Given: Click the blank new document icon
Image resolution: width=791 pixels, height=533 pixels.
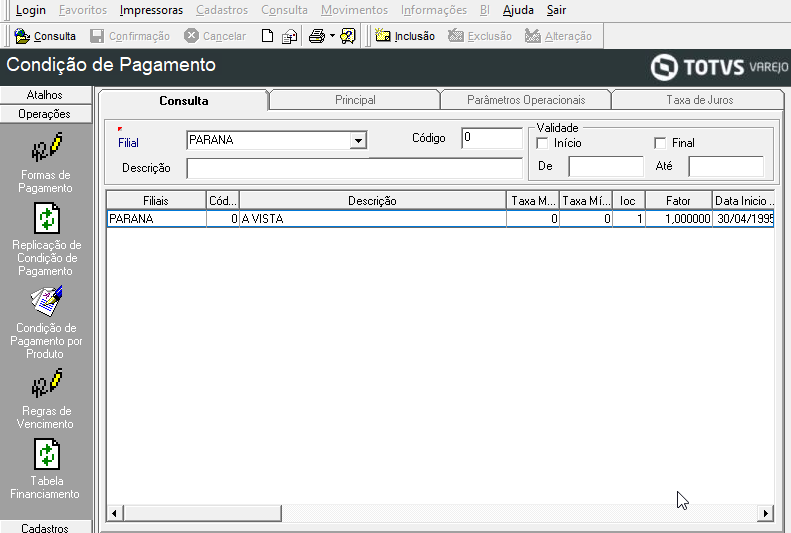Looking at the screenshot, I should tap(267, 36).
